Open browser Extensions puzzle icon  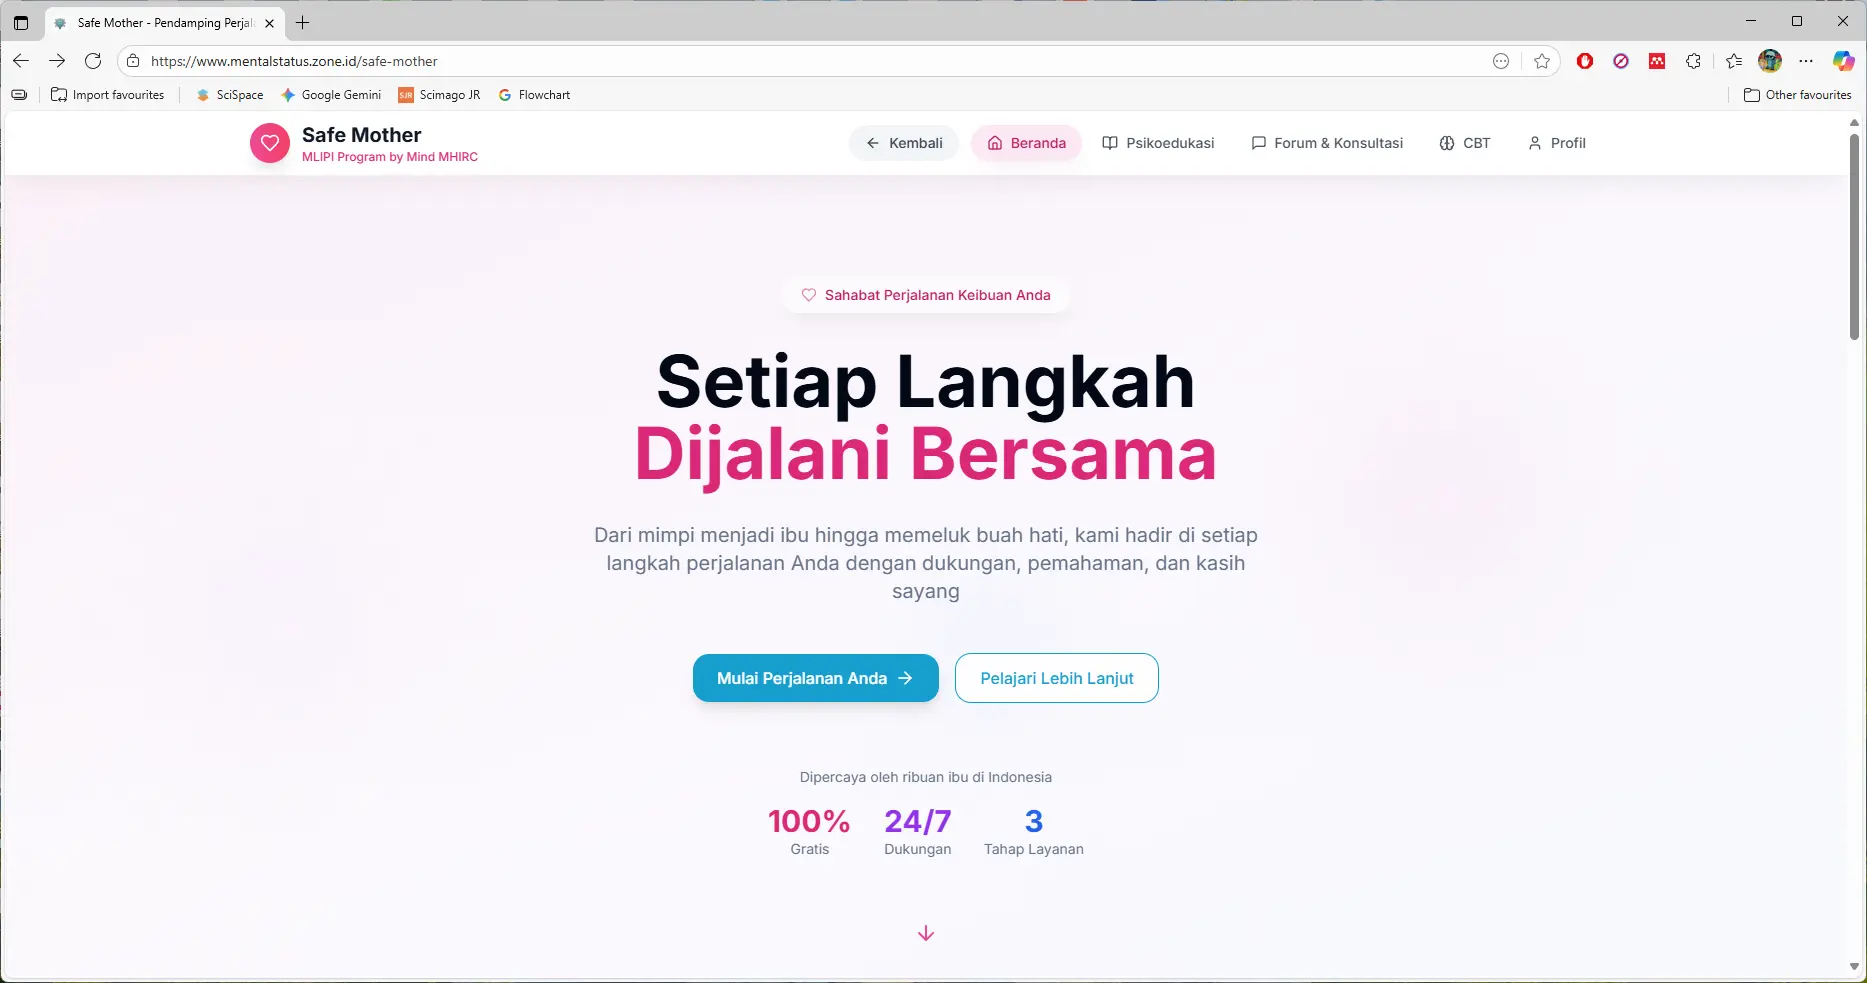point(1693,61)
